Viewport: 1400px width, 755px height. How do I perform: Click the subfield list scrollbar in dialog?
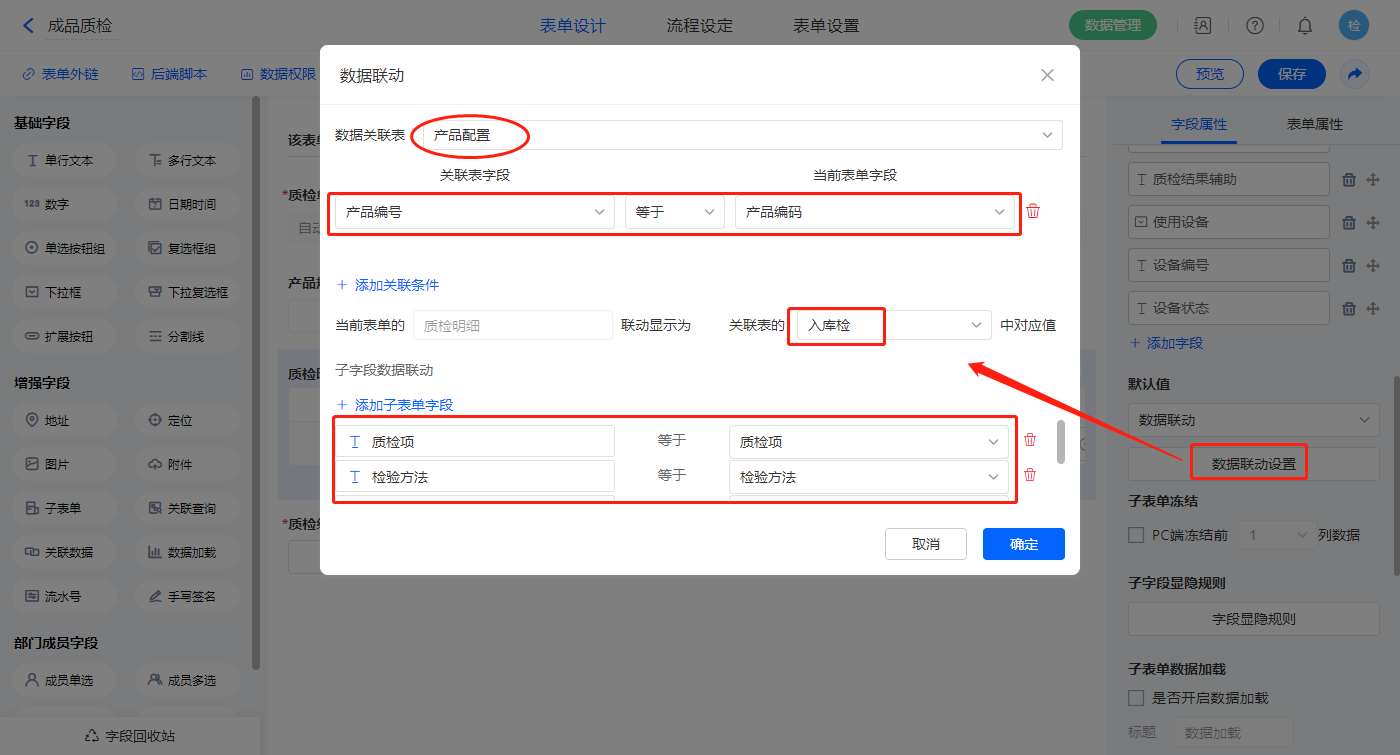(1061, 442)
